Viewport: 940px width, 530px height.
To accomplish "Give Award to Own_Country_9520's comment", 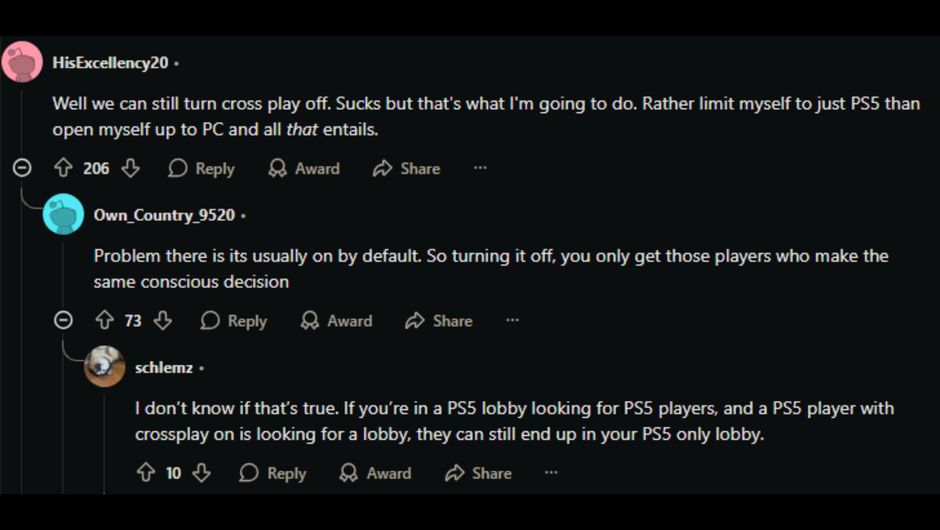I will click(336, 320).
